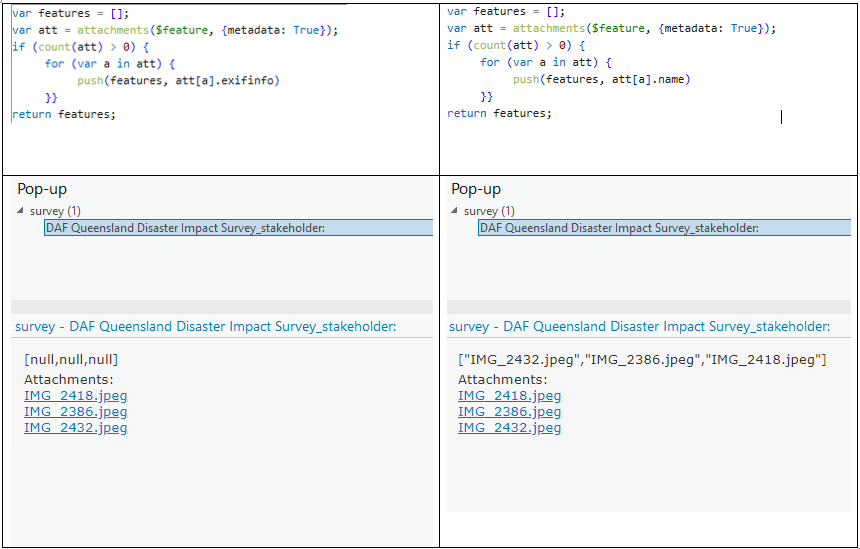Viewport: 860px width, 549px height.
Task: Click the 'Attachments:' label under the filename array
Action: pos(502,380)
